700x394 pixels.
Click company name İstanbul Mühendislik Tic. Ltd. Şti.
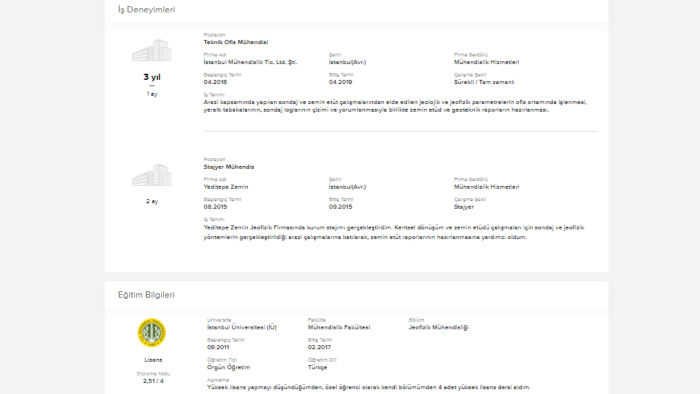[x=250, y=62]
